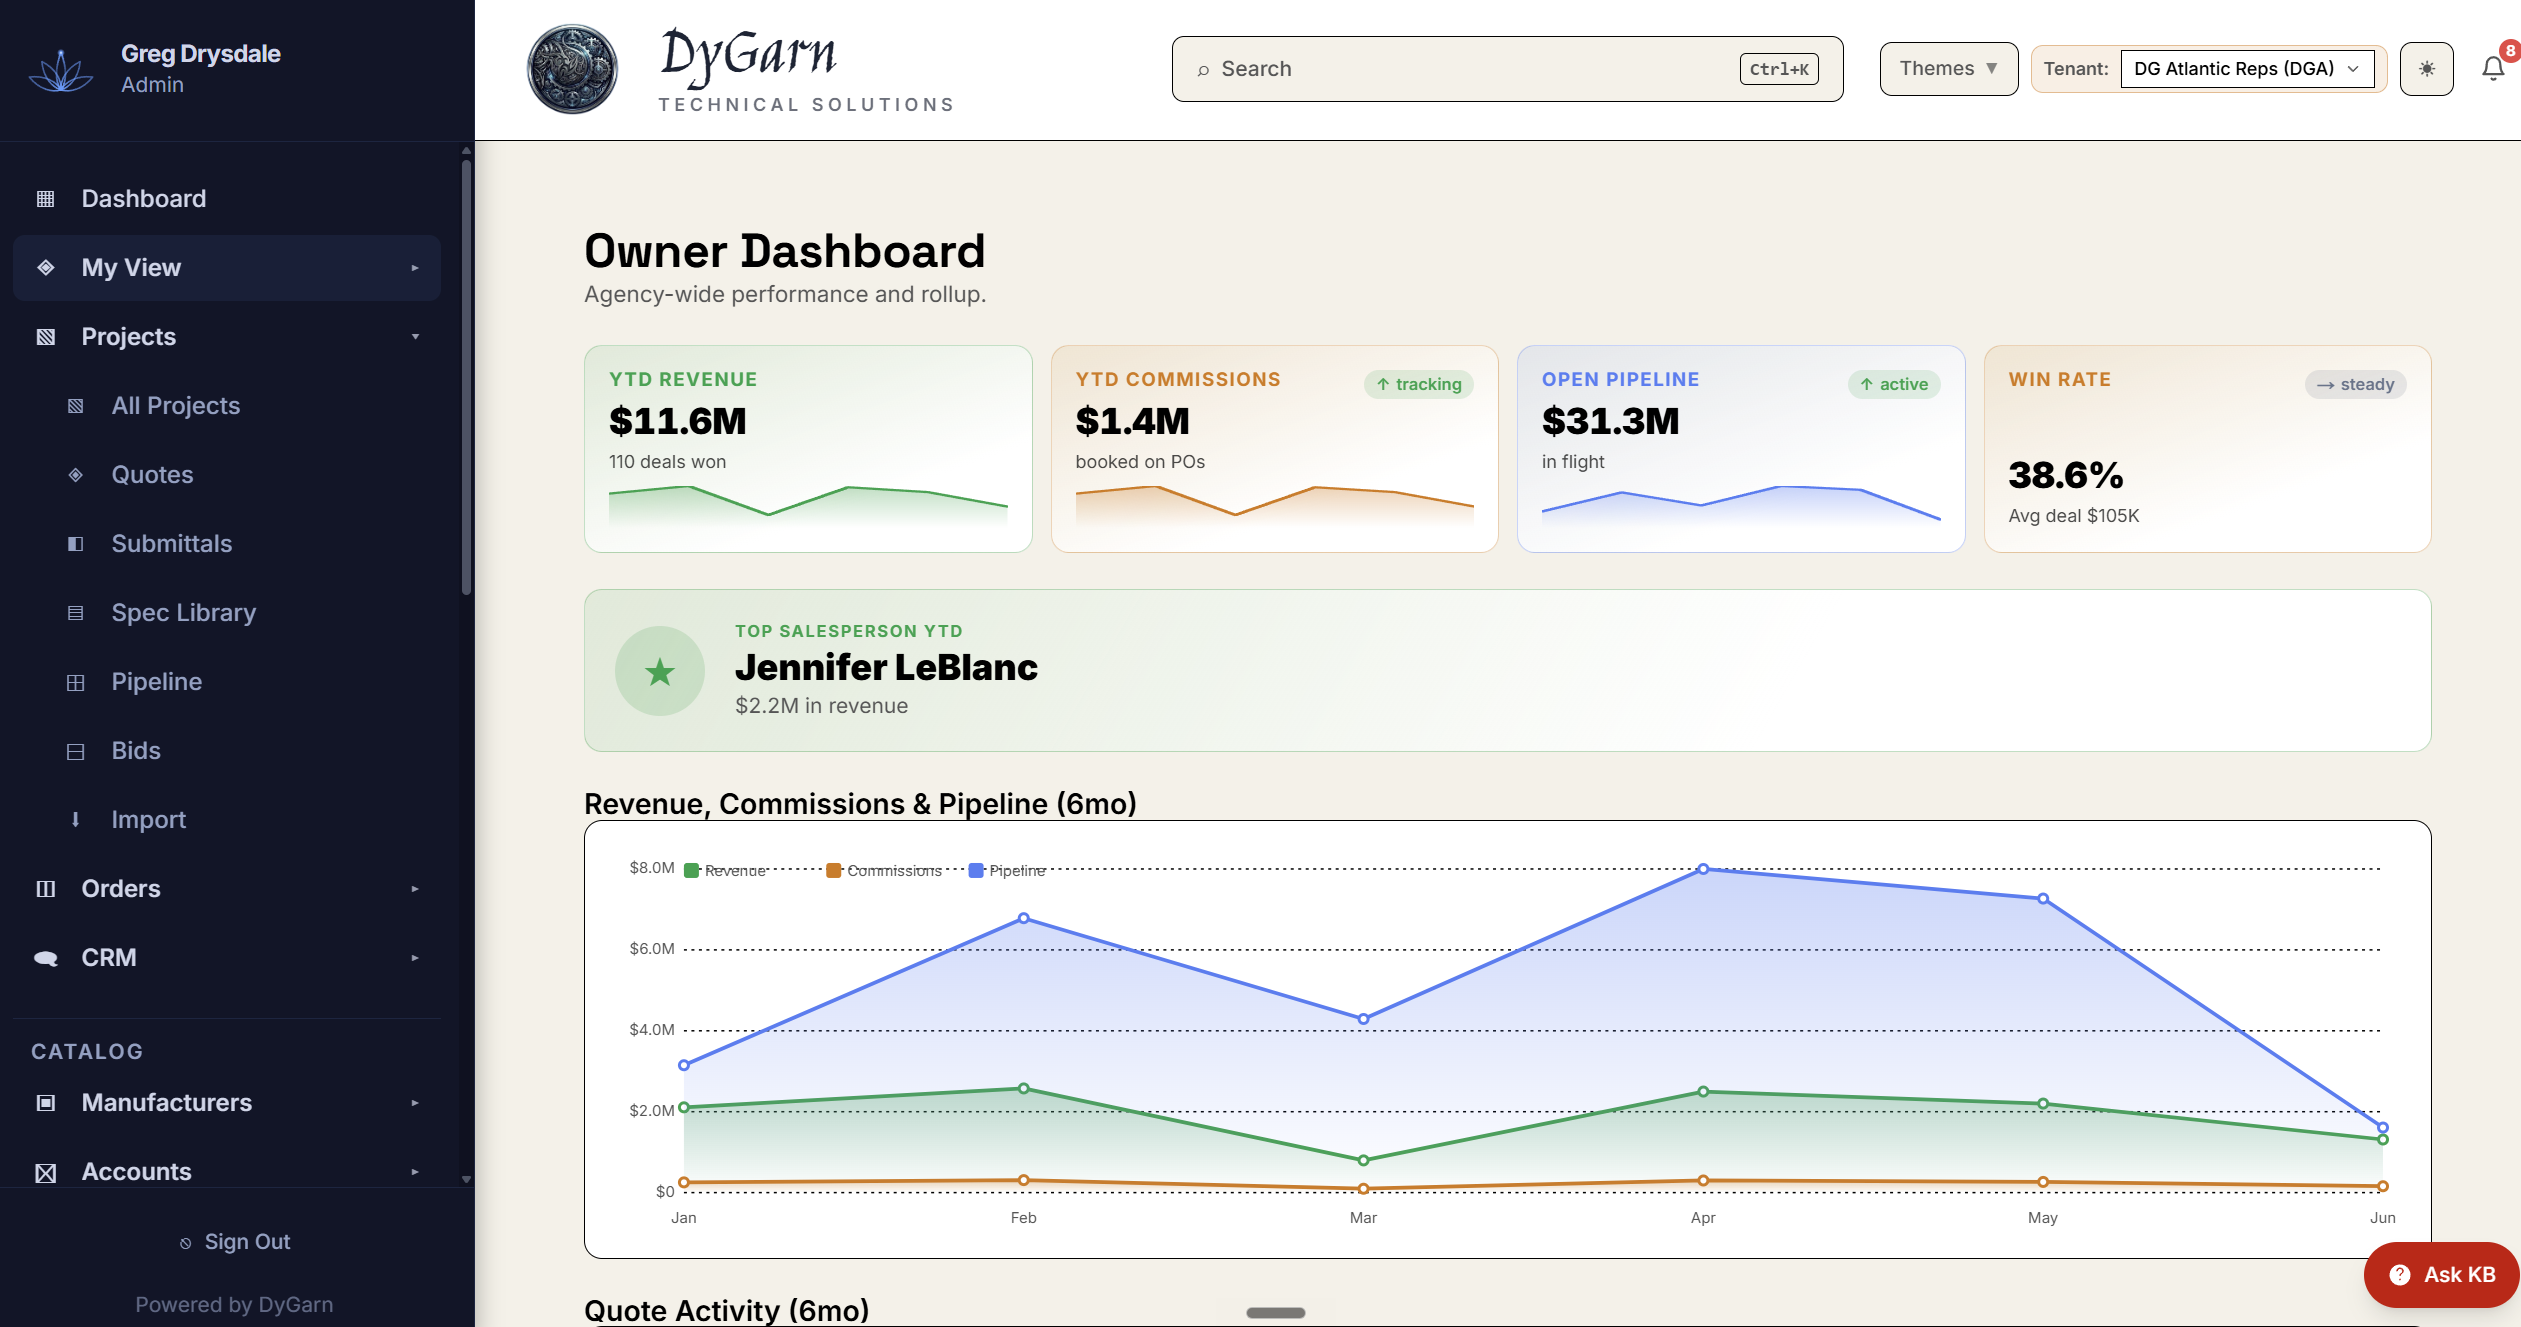This screenshot has height=1327, width=2521.
Task: Toggle Revenue series in chart legend
Action: (725, 871)
